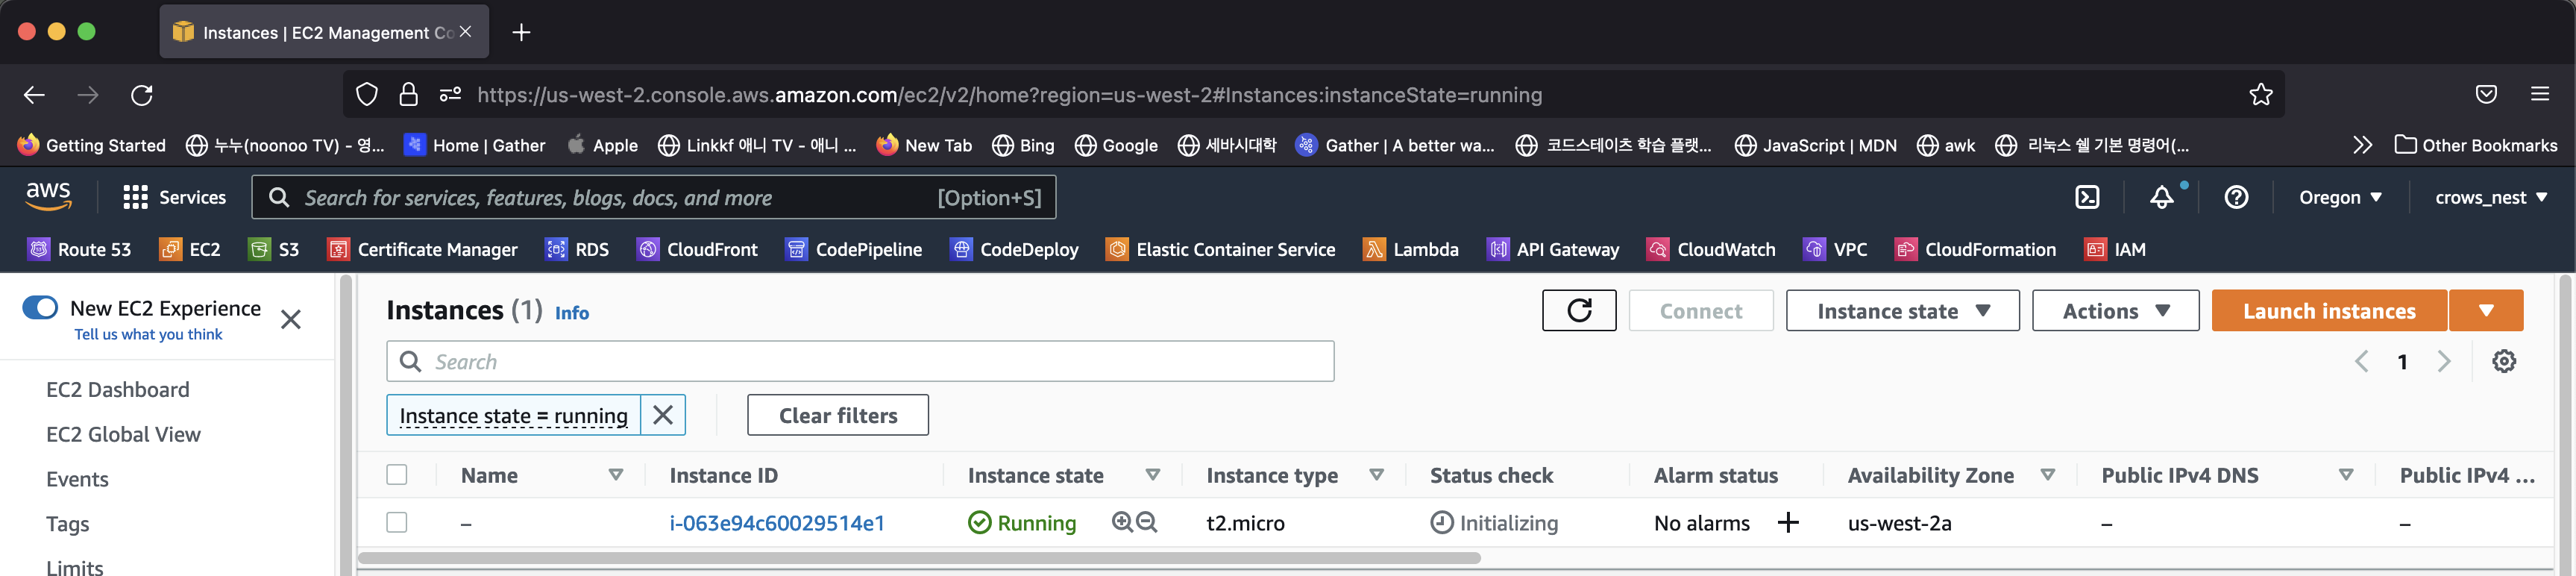Open the IAM shortcut
Screen dimensions: 2576x576
point(2115,249)
